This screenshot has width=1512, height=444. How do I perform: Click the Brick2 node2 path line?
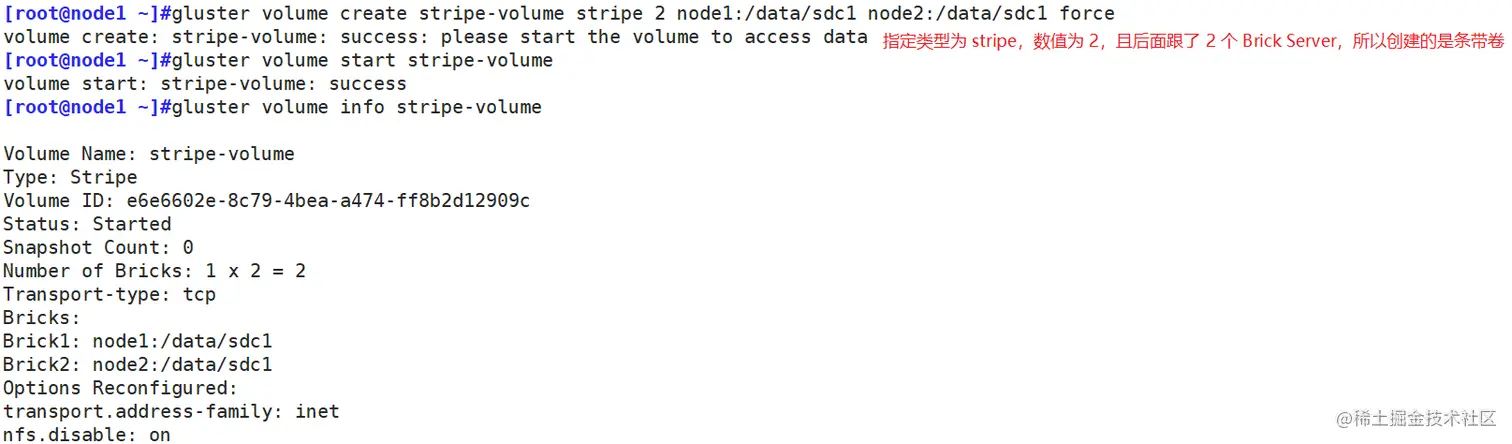click(137, 364)
